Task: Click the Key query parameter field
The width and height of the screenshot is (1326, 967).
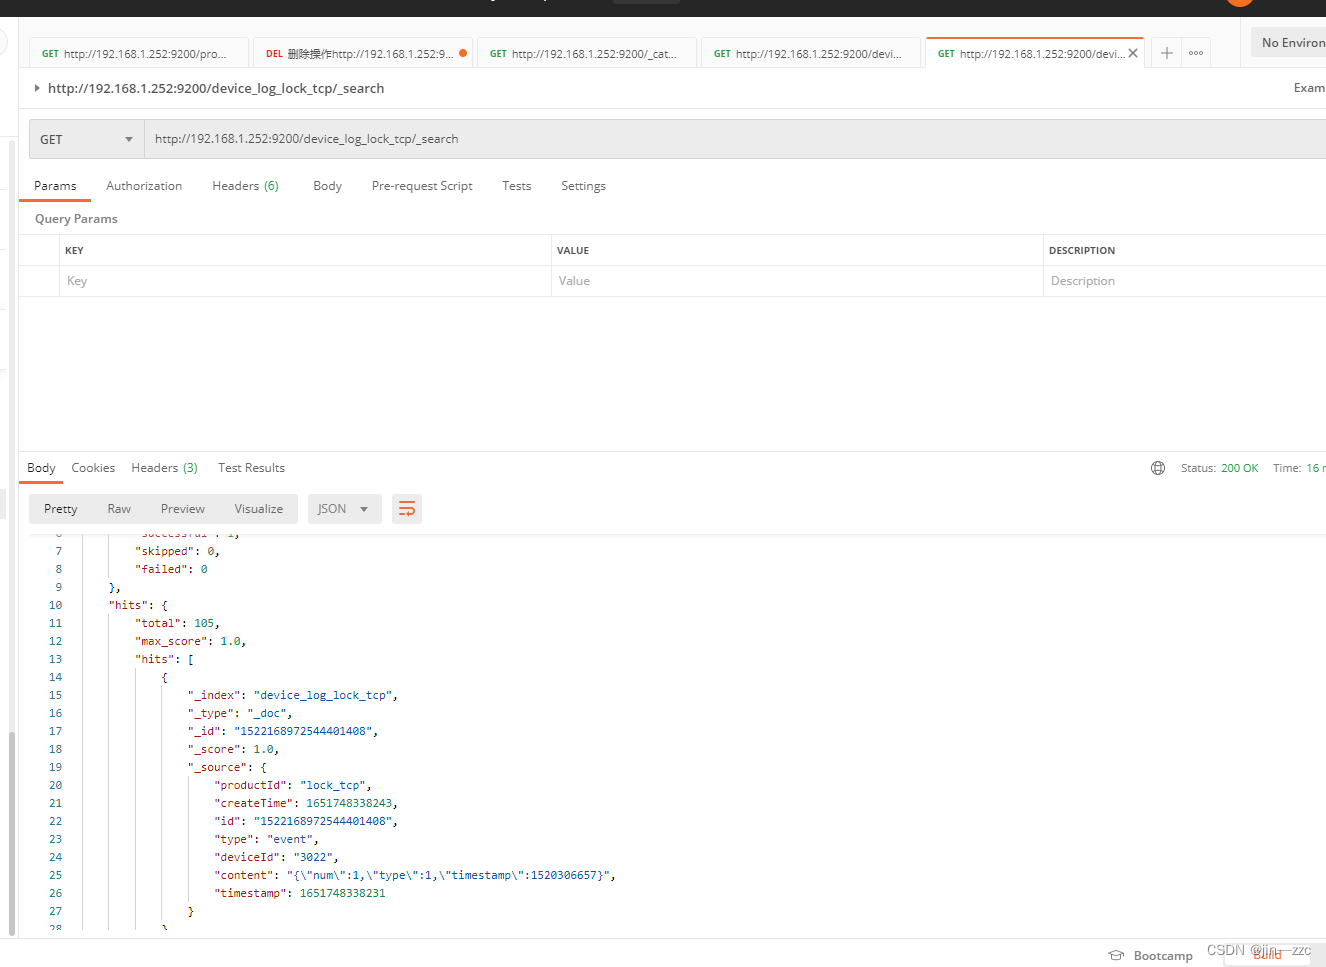Action: pos(304,281)
